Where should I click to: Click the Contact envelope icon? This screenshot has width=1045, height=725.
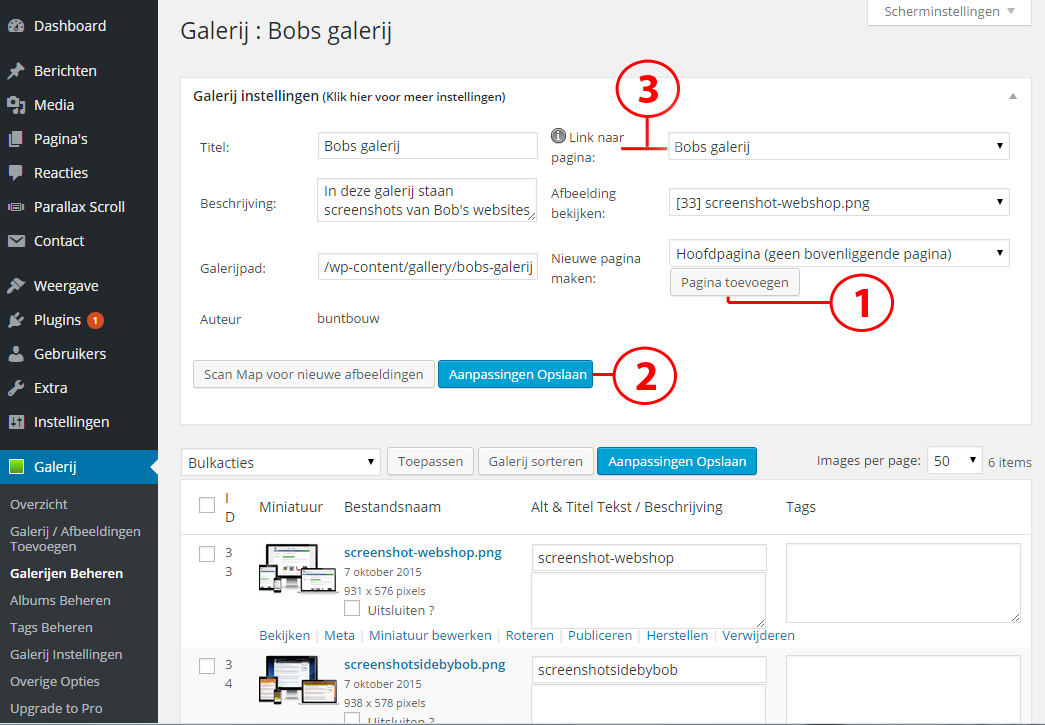[16, 241]
